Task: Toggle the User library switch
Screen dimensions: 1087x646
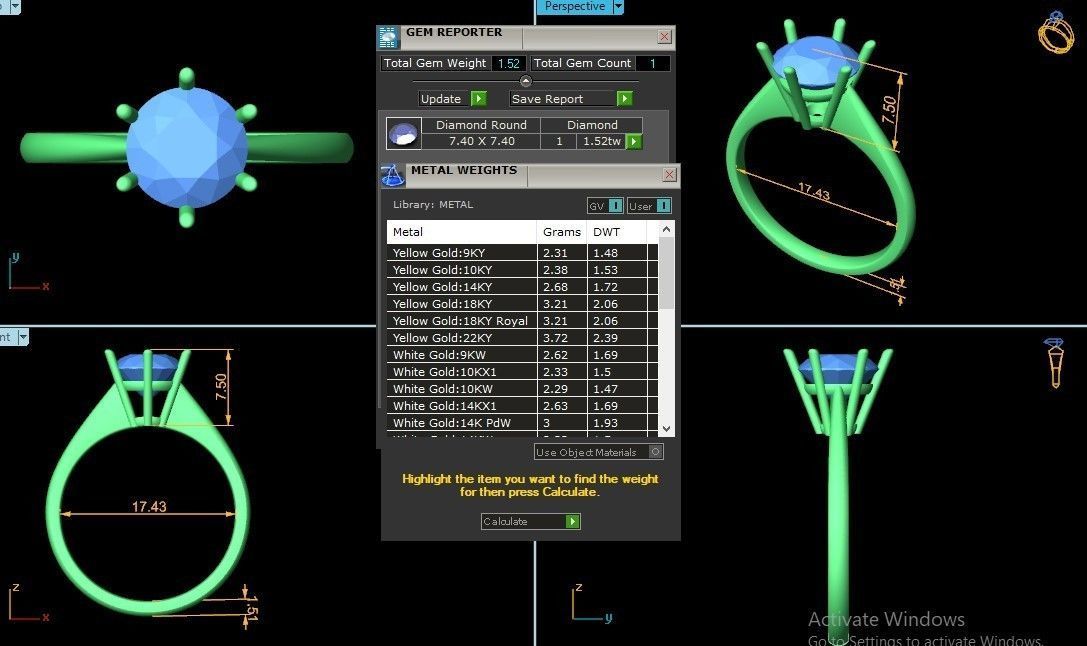Action: pyautogui.click(x=663, y=206)
